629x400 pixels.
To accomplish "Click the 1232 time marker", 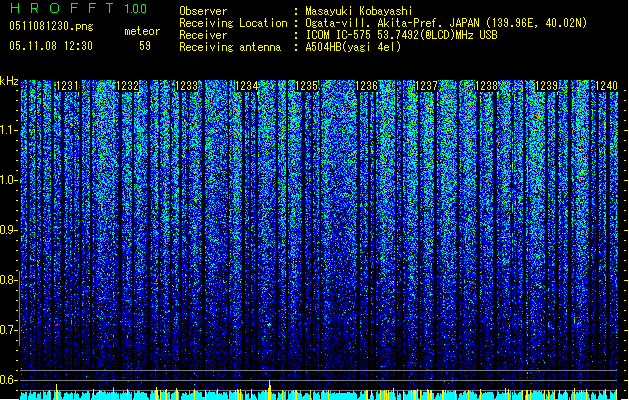I will pos(127,86).
